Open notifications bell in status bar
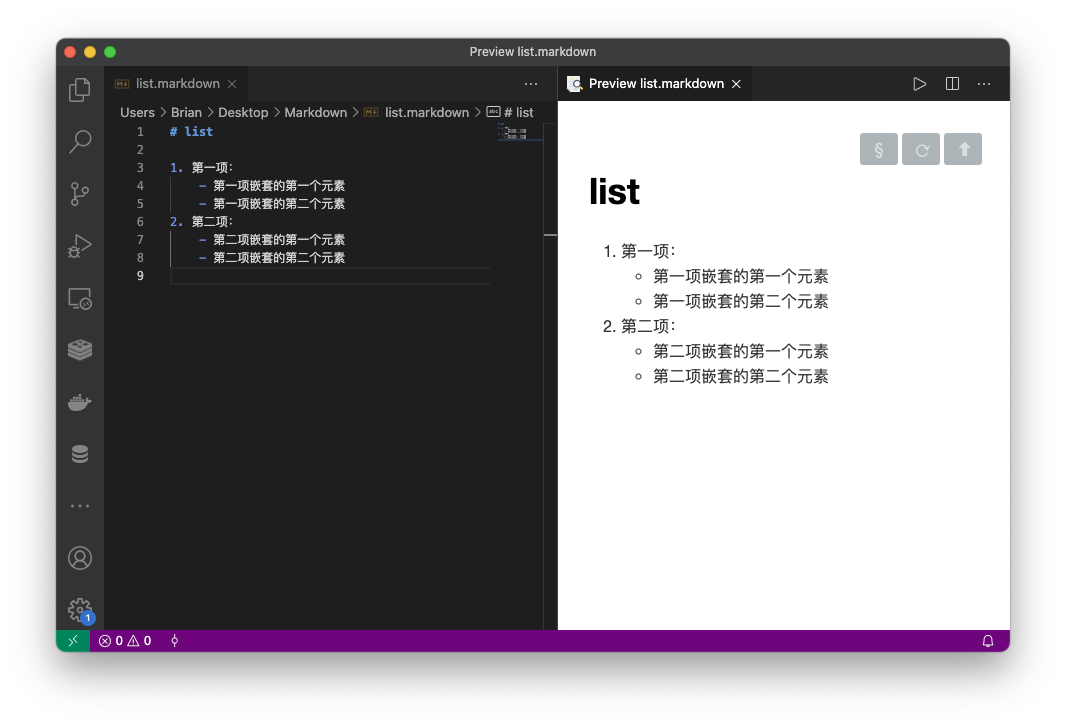The width and height of the screenshot is (1066, 726). coord(988,640)
